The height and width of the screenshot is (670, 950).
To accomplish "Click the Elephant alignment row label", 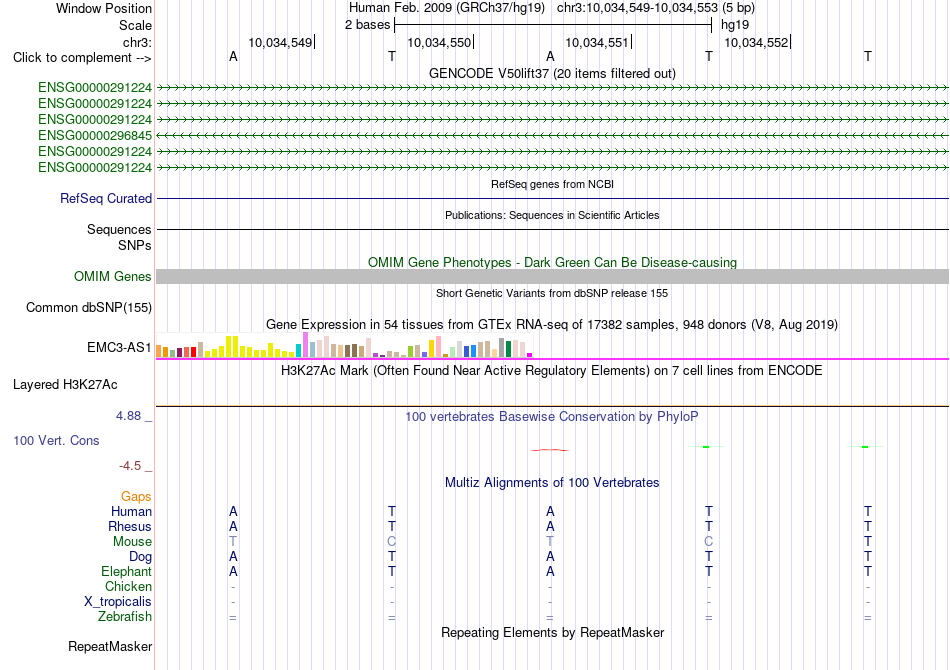I will click(x=126, y=571).
